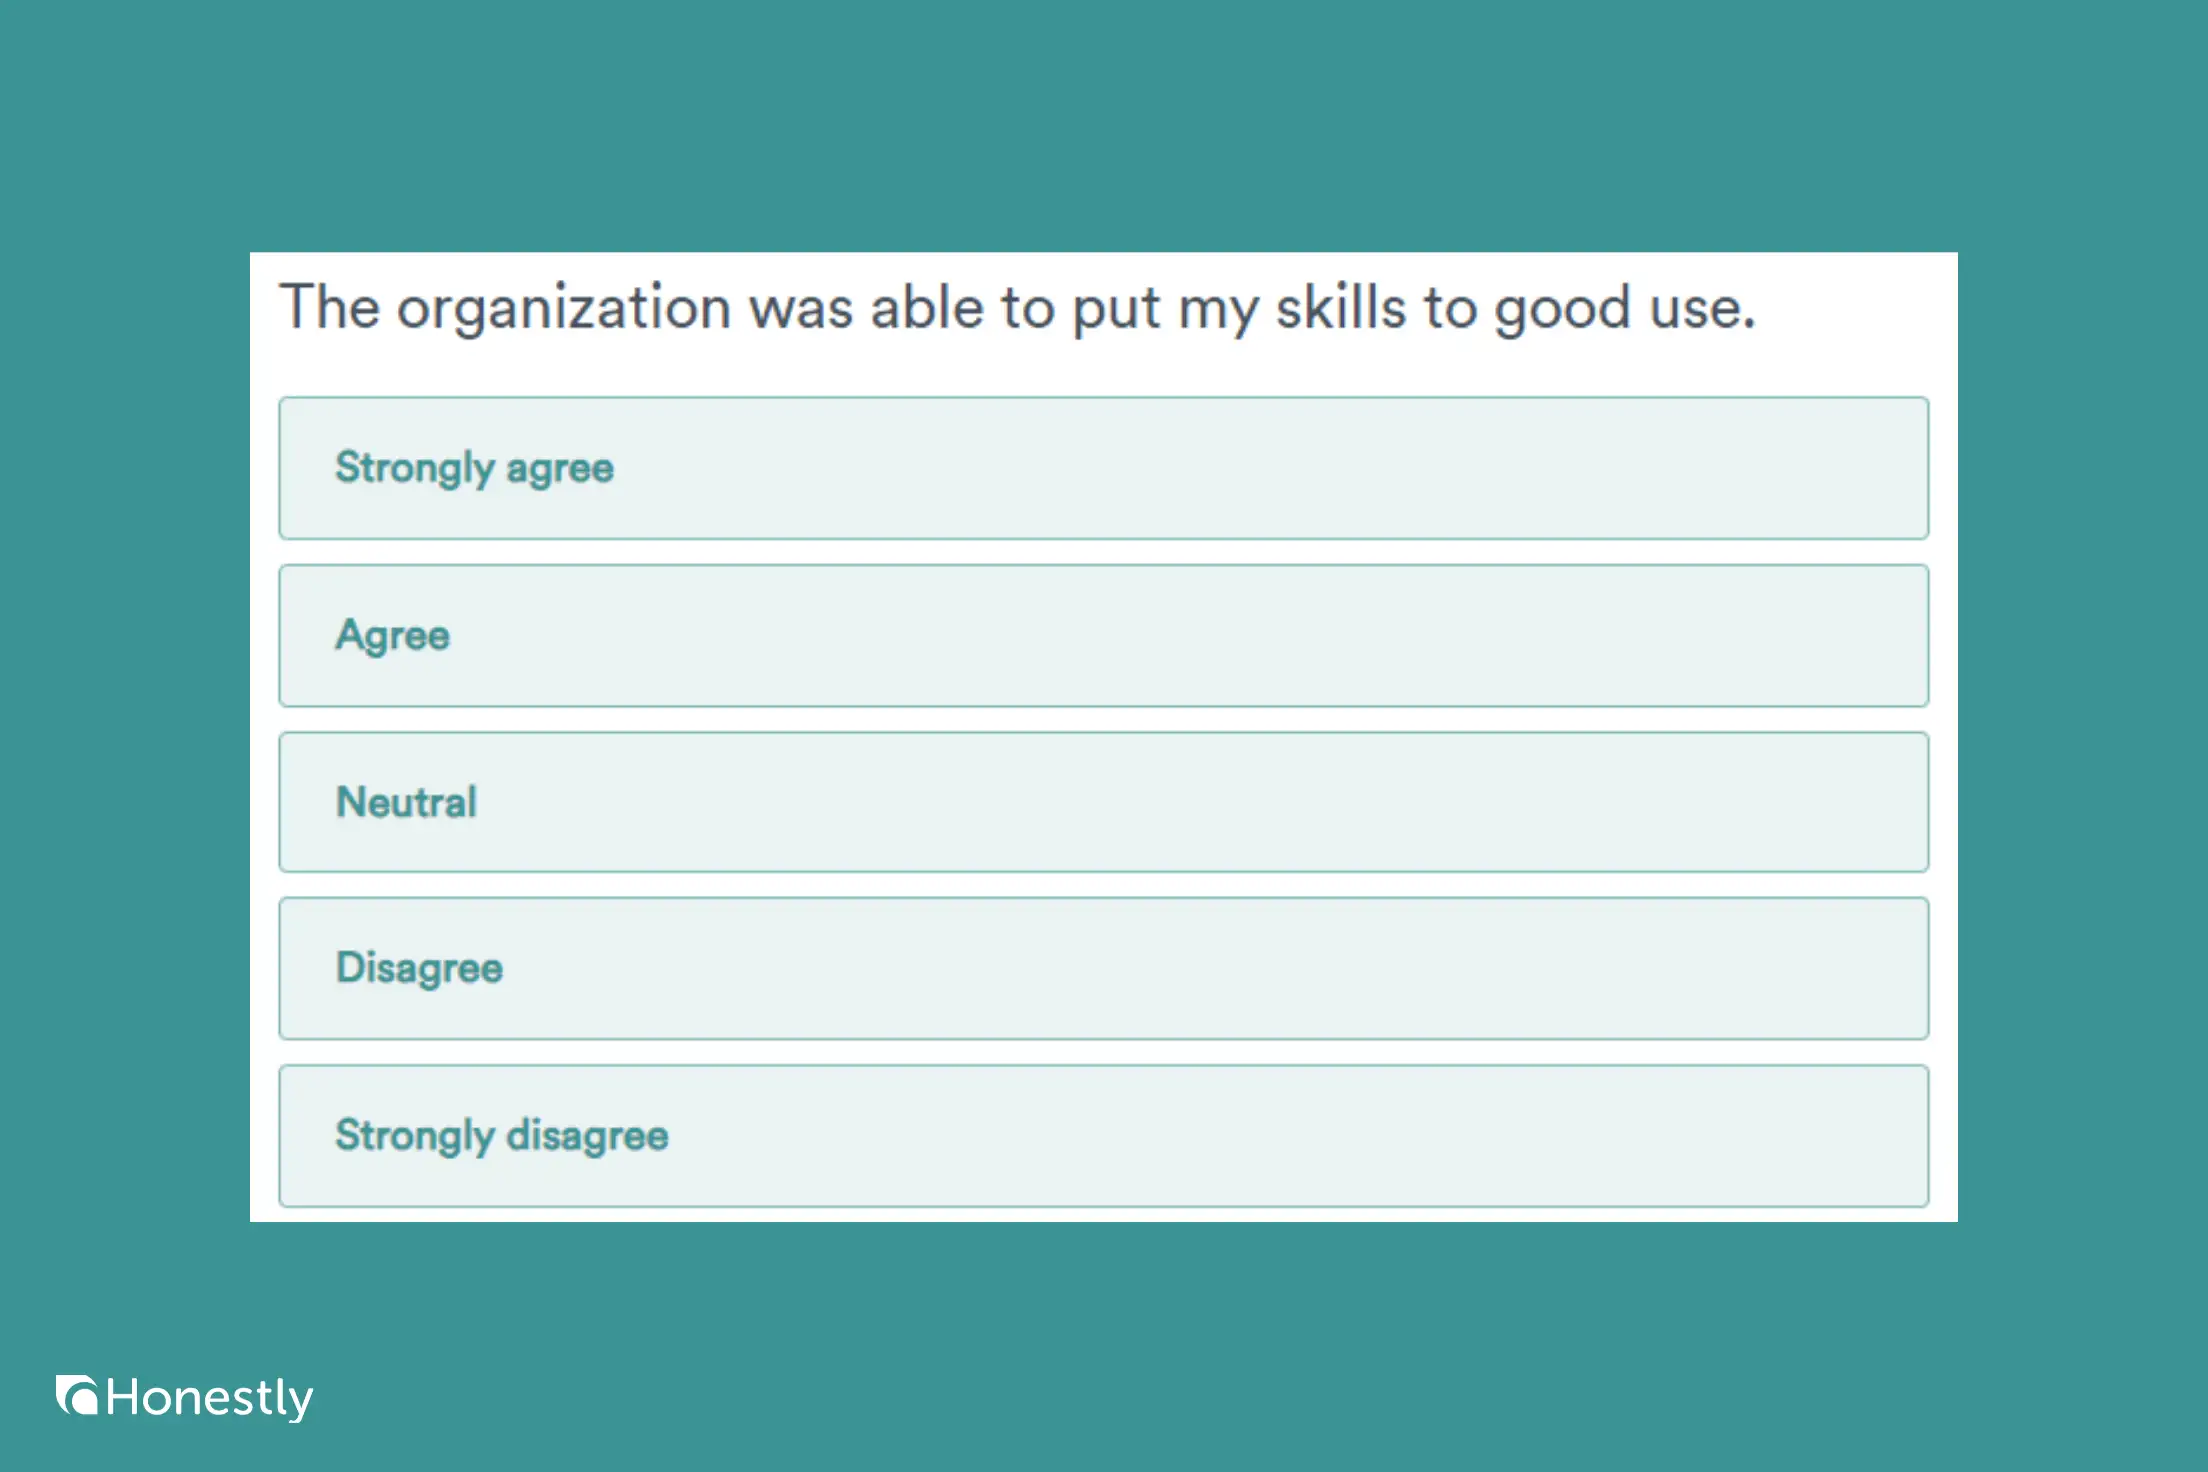Viewport: 2208px width, 1472px height.
Task: Click the right edge of Agree card
Action: (1920, 635)
